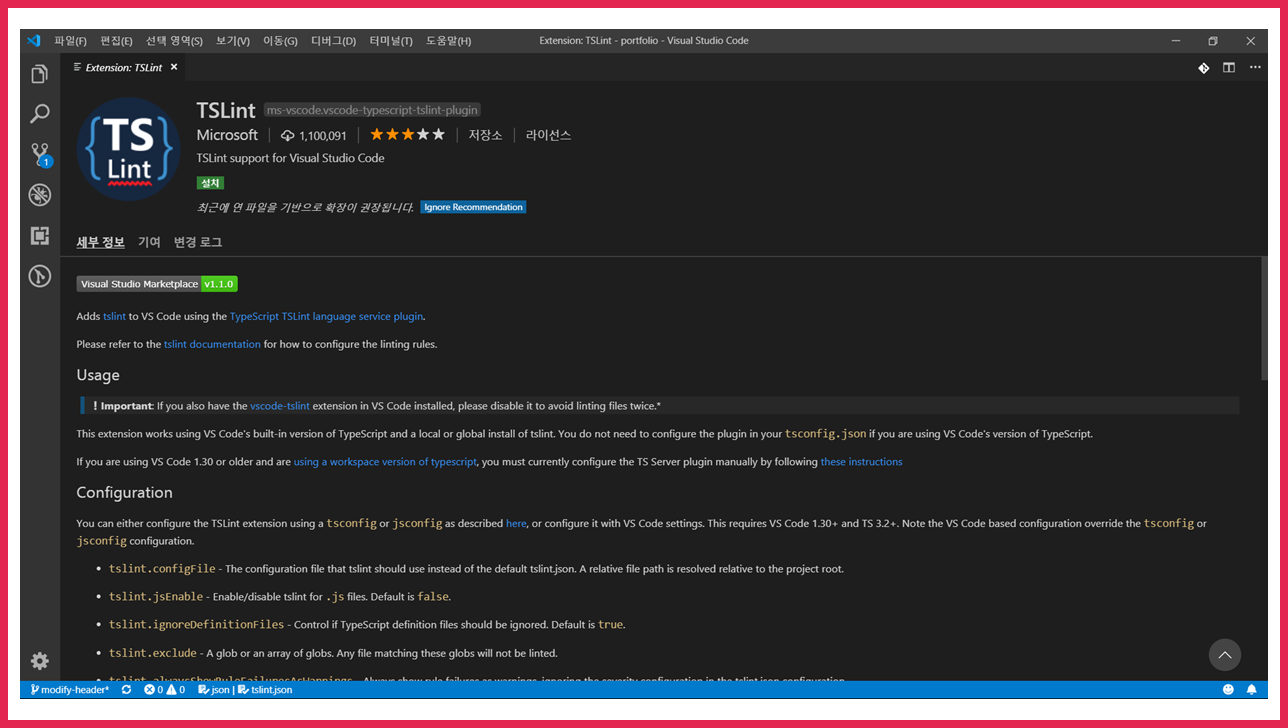
Task: Open the 라이선스 license link
Action: (549, 135)
